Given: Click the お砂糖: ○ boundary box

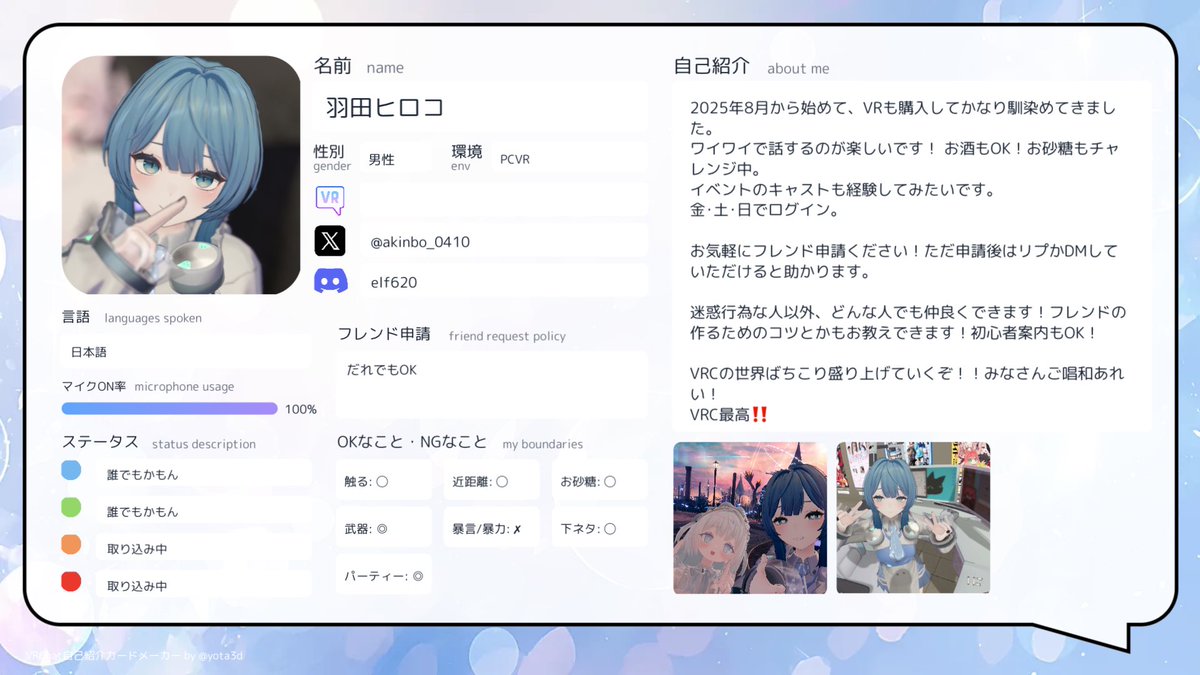Looking at the screenshot, I should [599, 480].
